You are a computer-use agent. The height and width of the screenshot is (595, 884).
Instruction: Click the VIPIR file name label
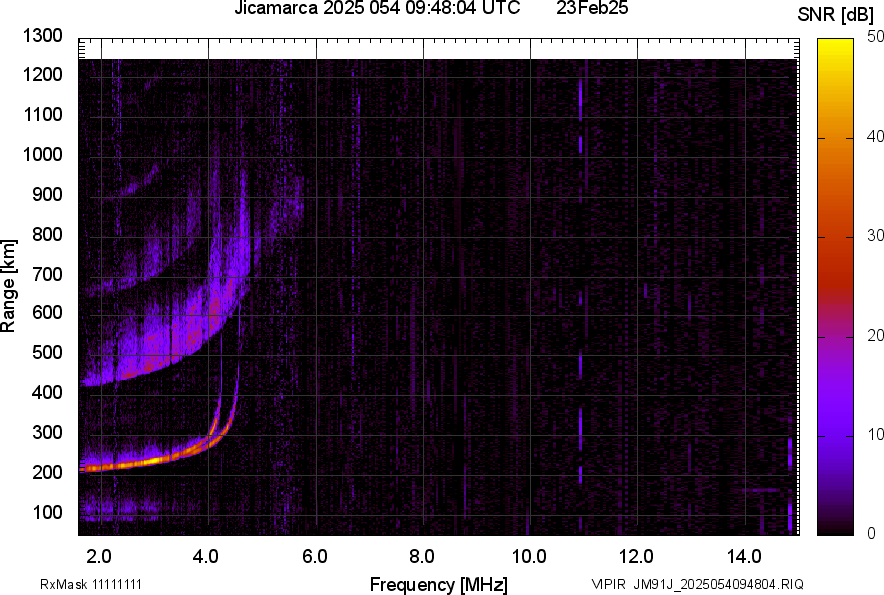tap(697, 584)
